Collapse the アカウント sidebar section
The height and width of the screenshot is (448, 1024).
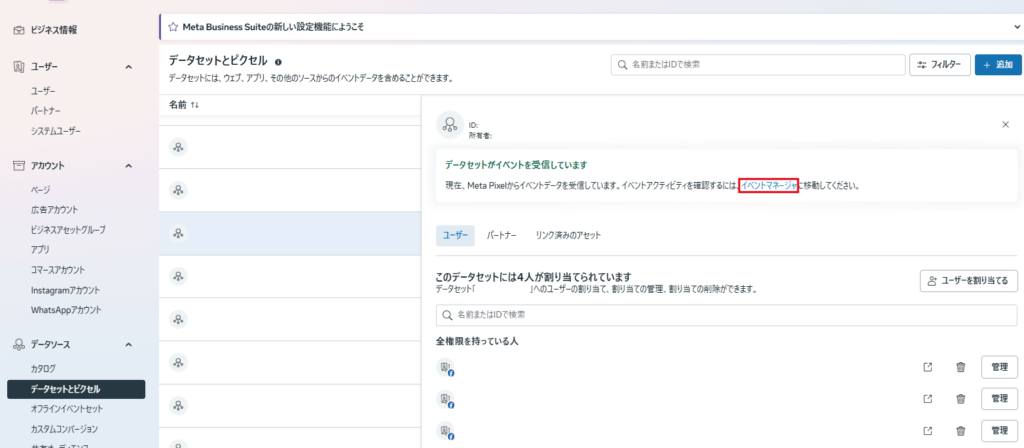pyautogui.click(x=128, y=165)
